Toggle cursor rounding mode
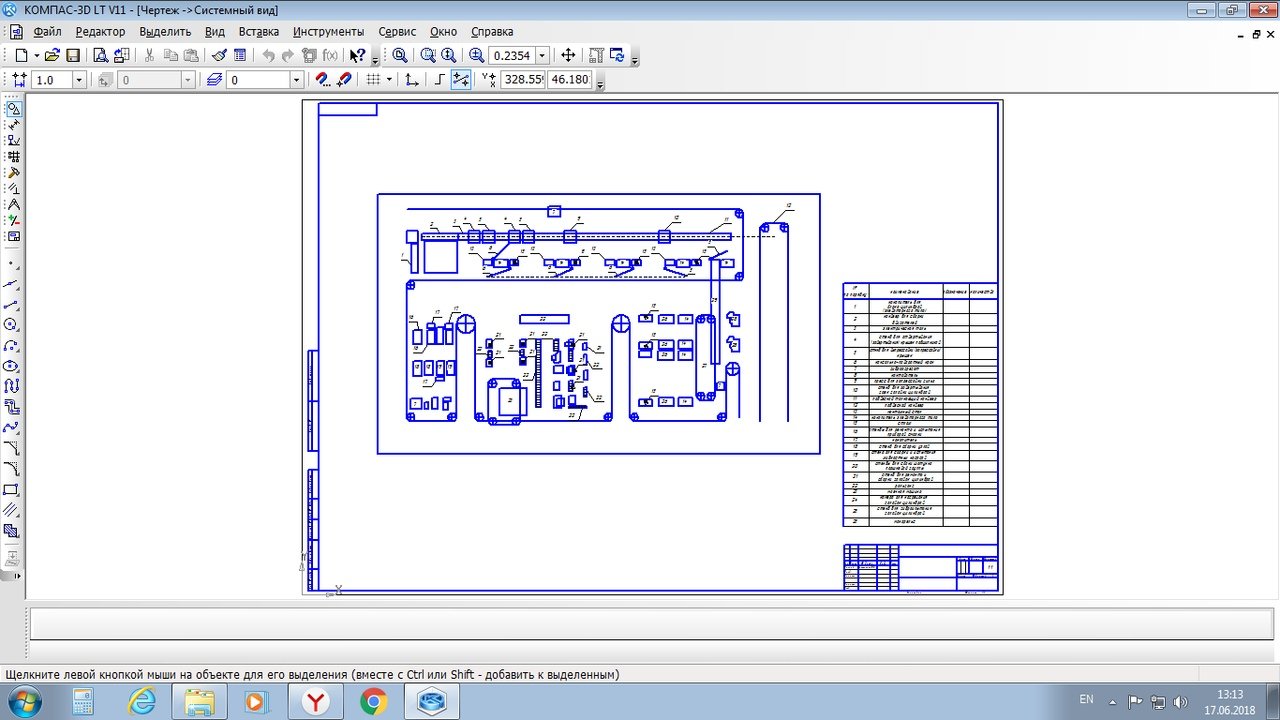The width and height of the screenshot is (1280, 720). [x=461, y=80]
